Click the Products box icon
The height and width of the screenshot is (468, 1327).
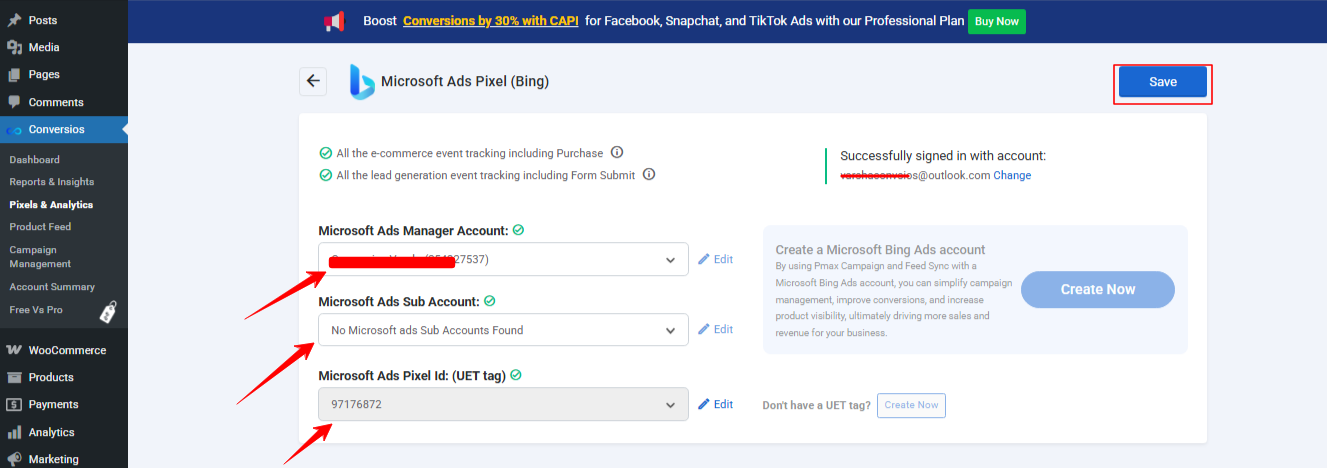(x=14, y=377)
